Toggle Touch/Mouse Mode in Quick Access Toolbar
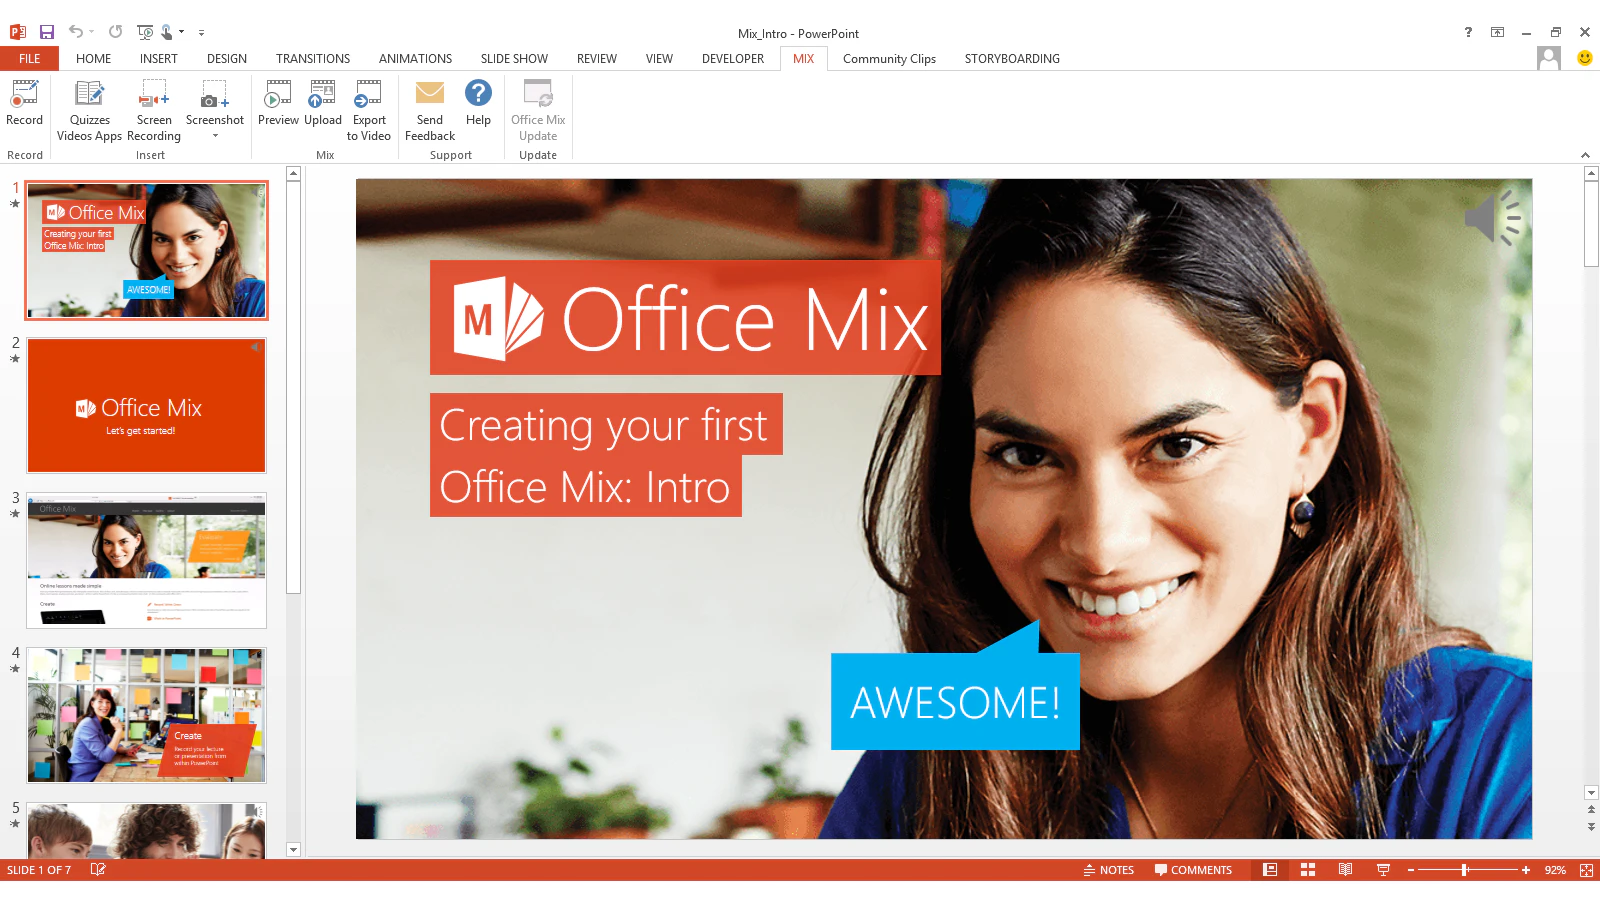The width and height of the screenshot is (1600, 900). (x=167, y=31)
